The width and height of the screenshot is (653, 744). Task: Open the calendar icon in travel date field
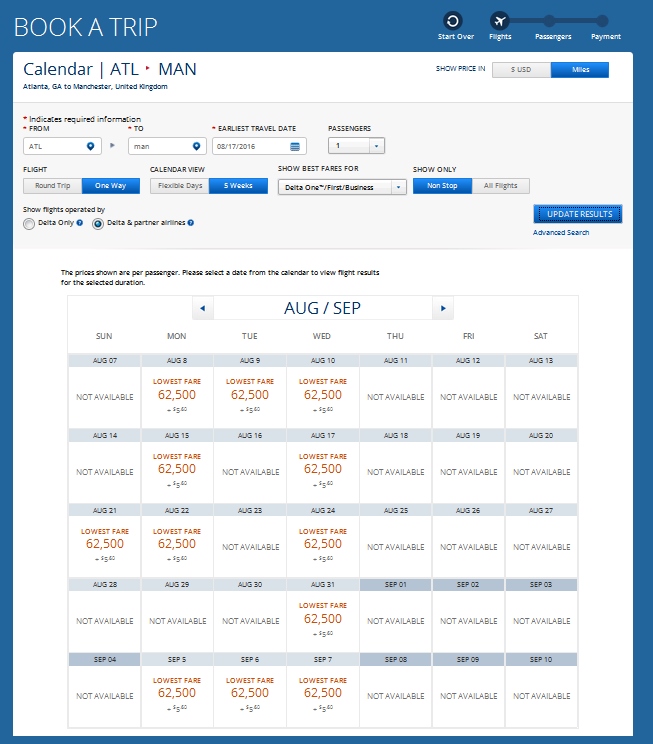[295, 146]
